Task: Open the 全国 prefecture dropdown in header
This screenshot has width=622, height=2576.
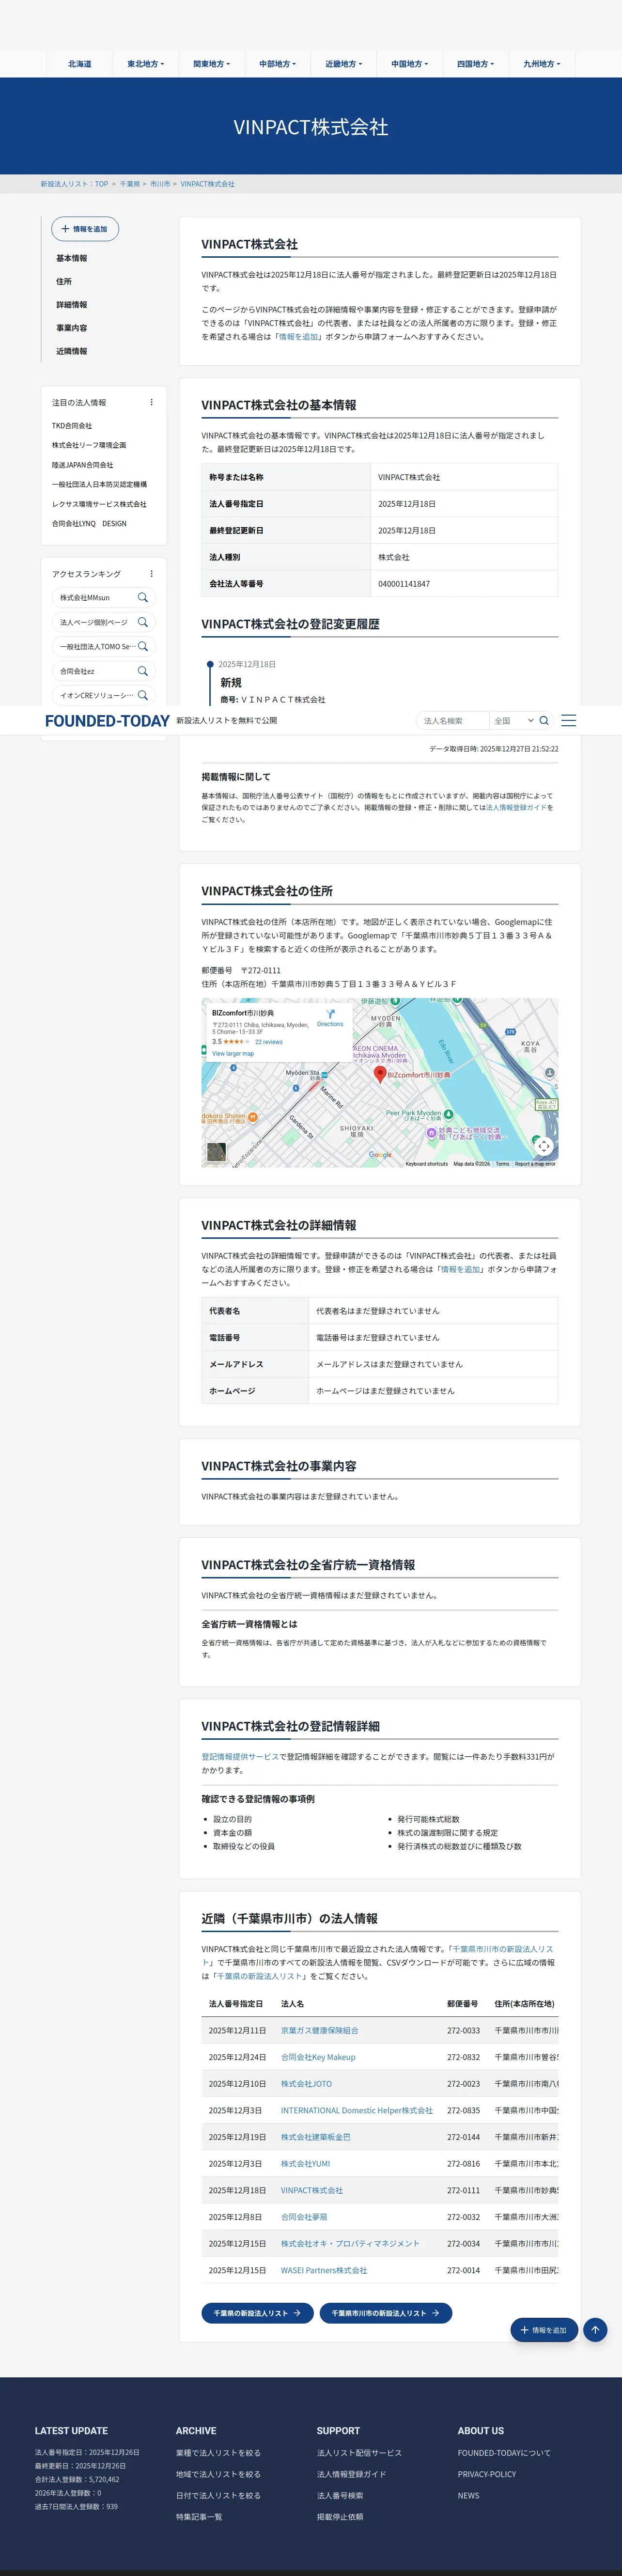Action: pyautogui.click(x=513, y=720)
